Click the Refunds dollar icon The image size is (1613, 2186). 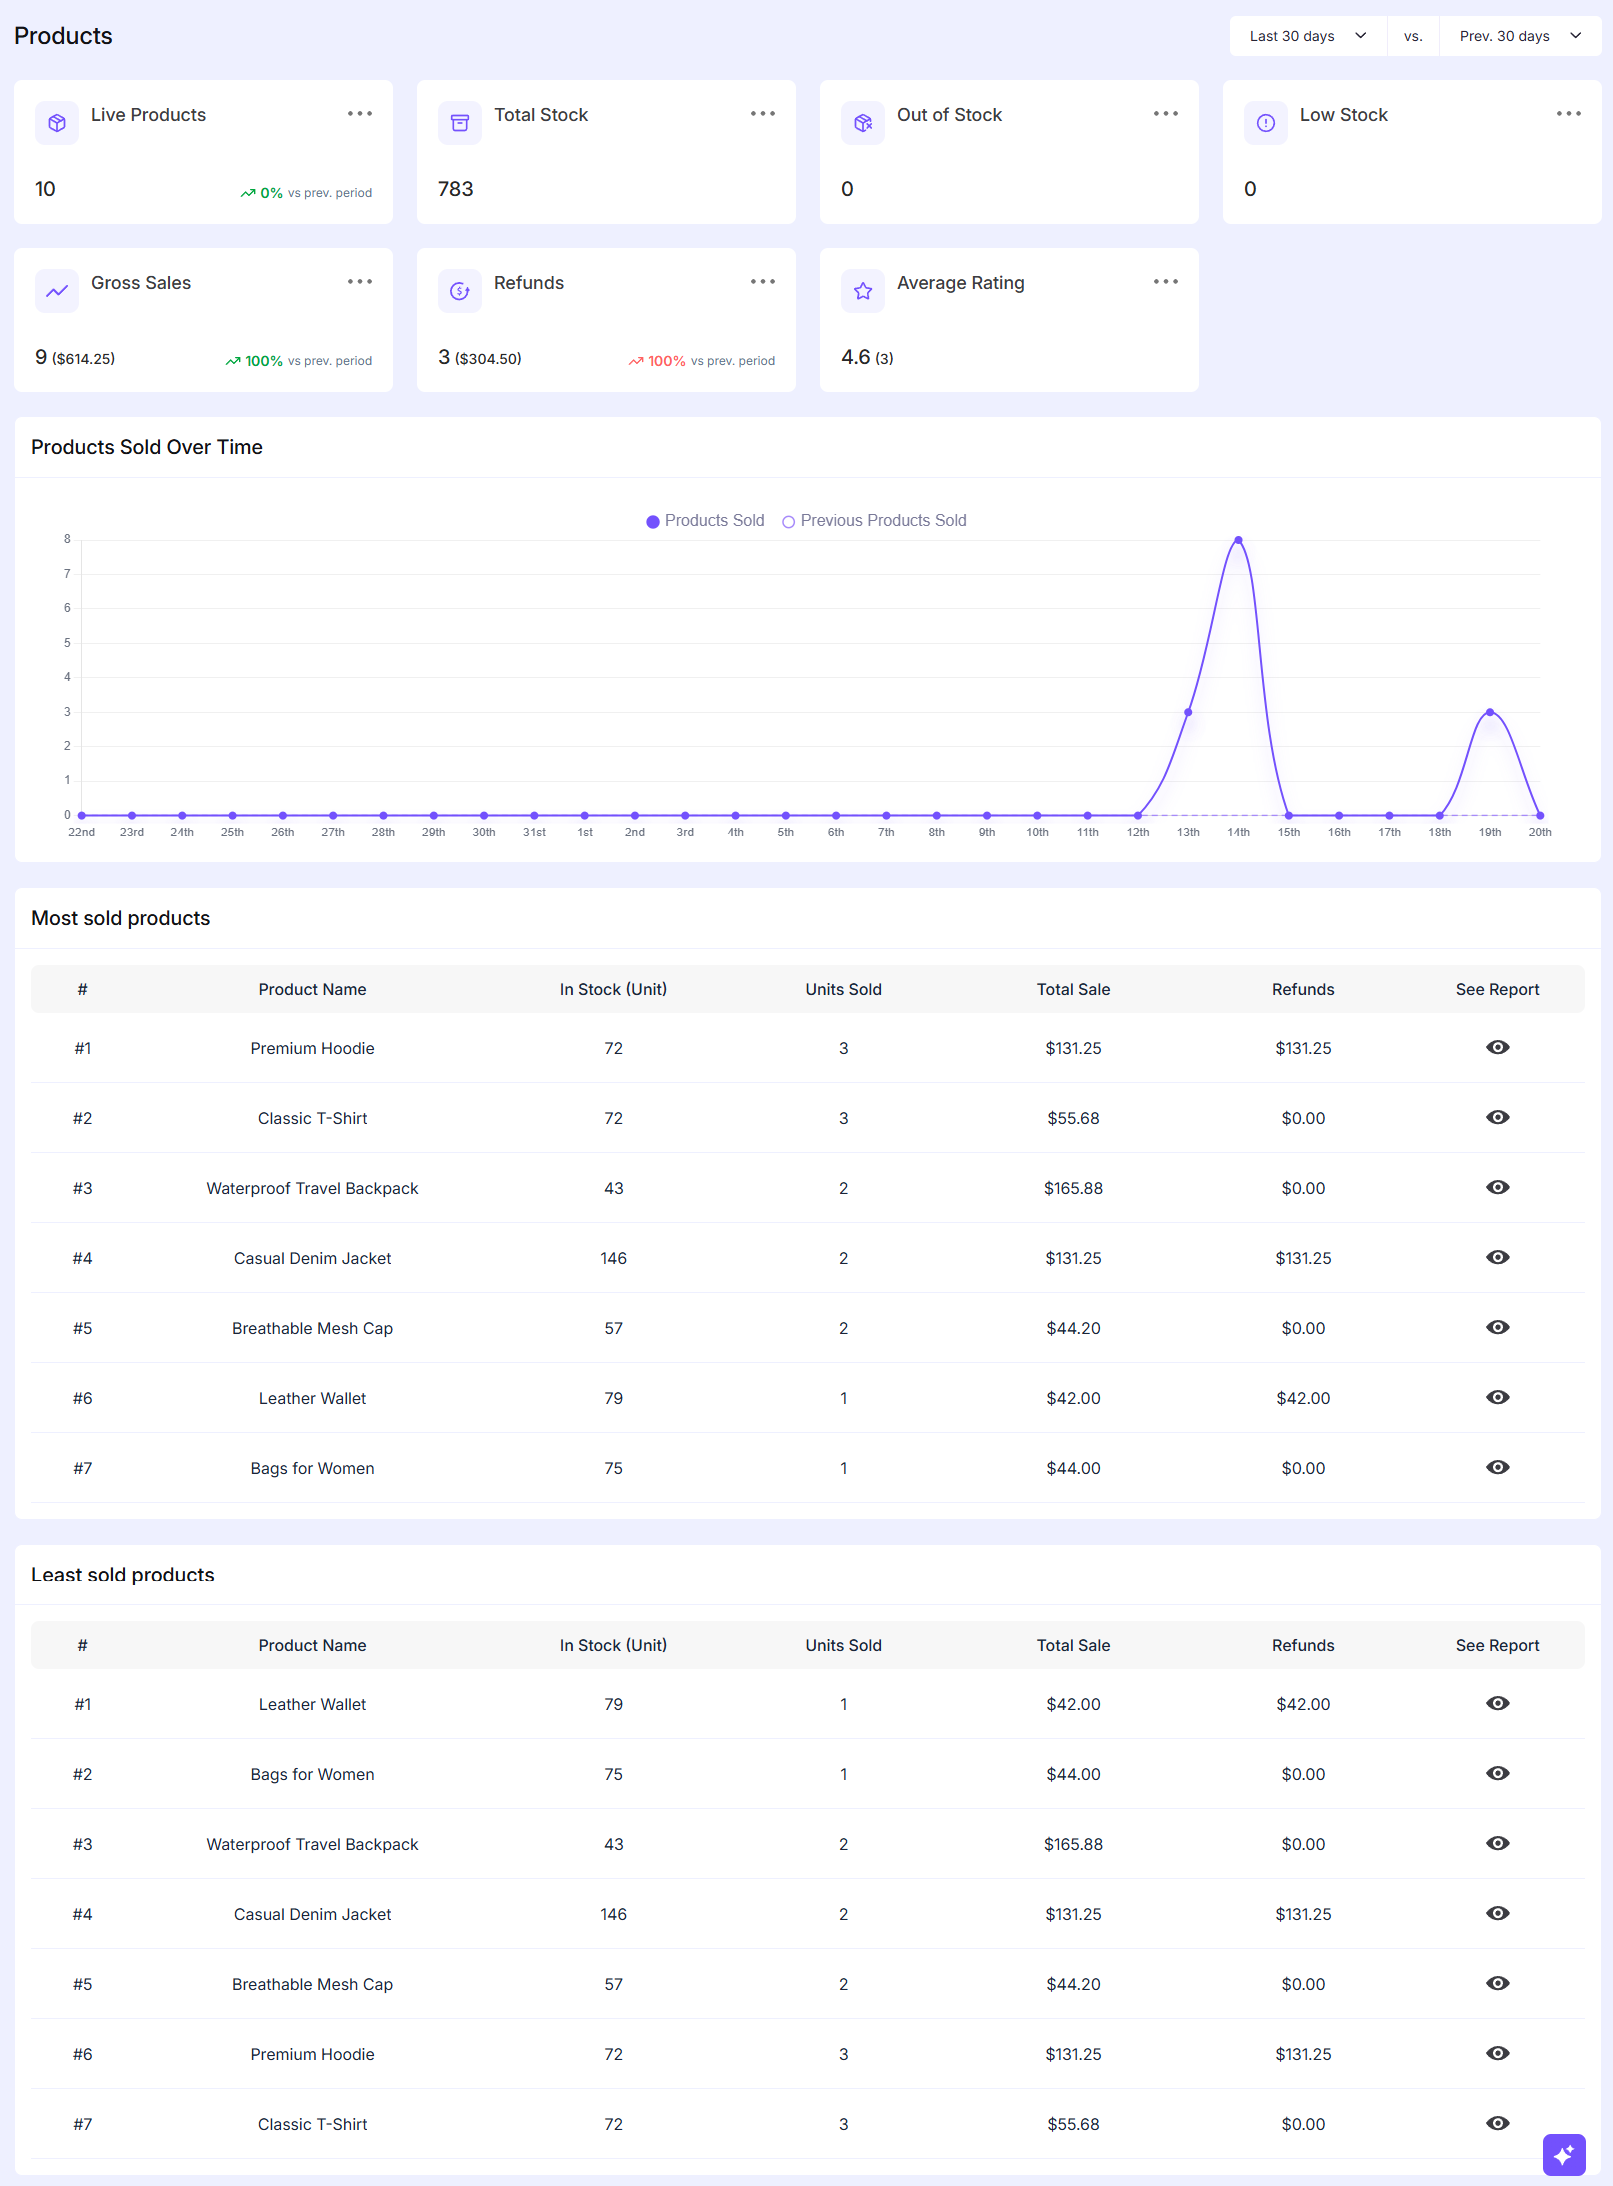(460, 291)
